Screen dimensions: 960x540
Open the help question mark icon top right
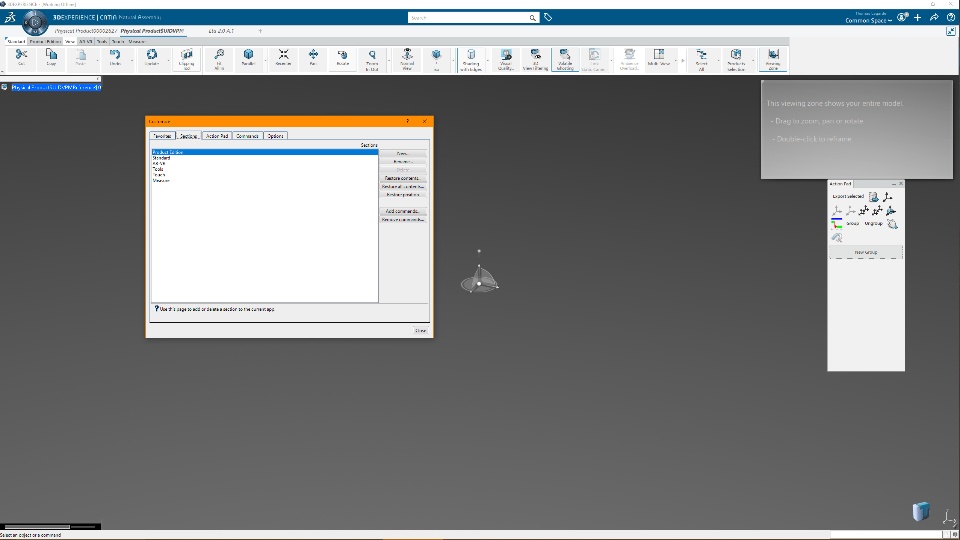click(951, 18)
